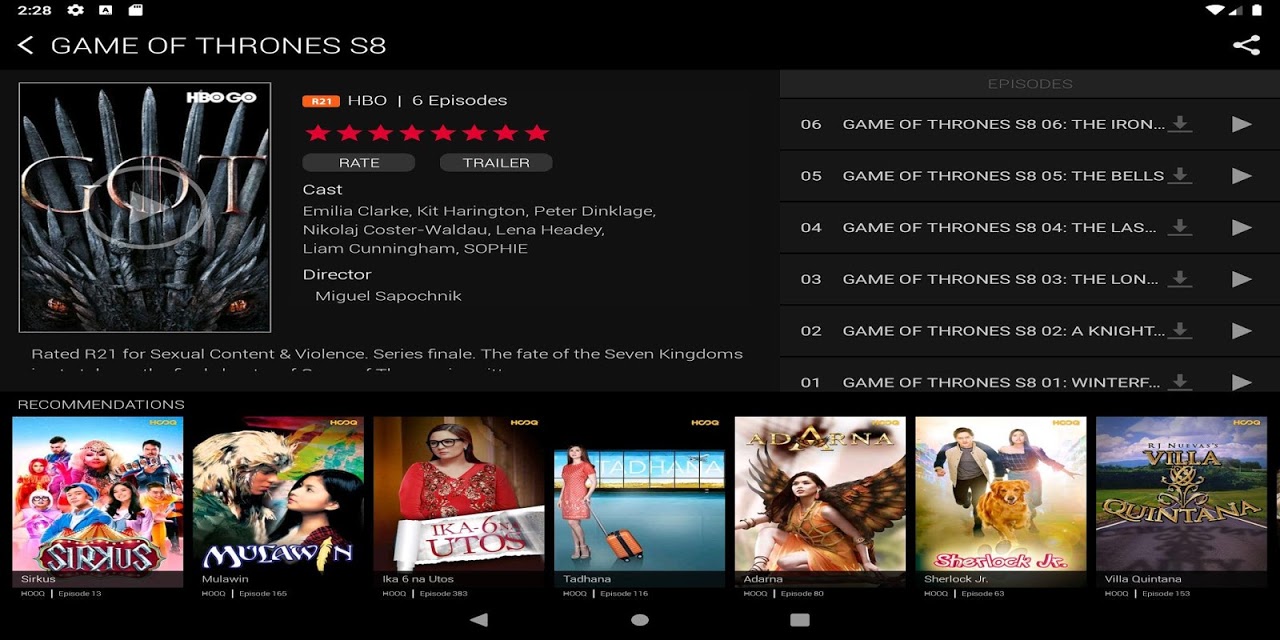The width and height of the screenshot is (1280, 640).
Task: Open the Adarna recommendation poster
Action: tap(820, 501)
